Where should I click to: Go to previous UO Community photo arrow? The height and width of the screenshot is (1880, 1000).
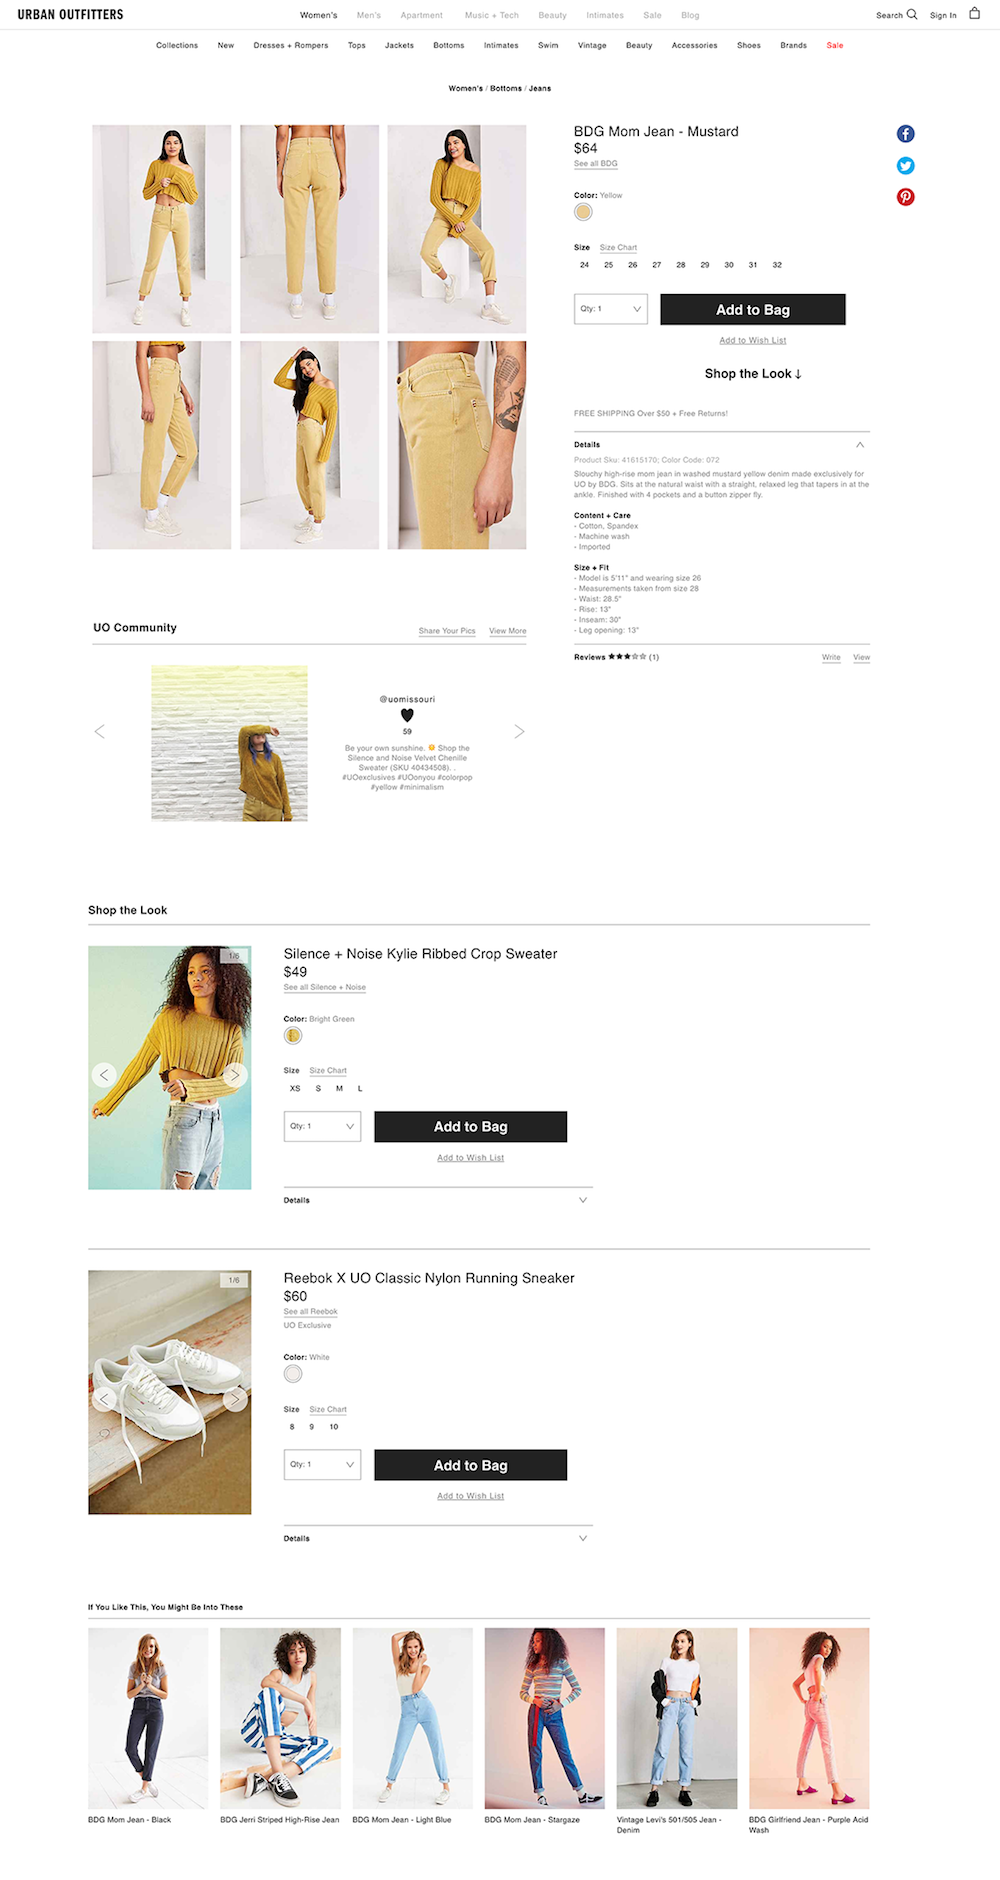(x=99, y=731)
